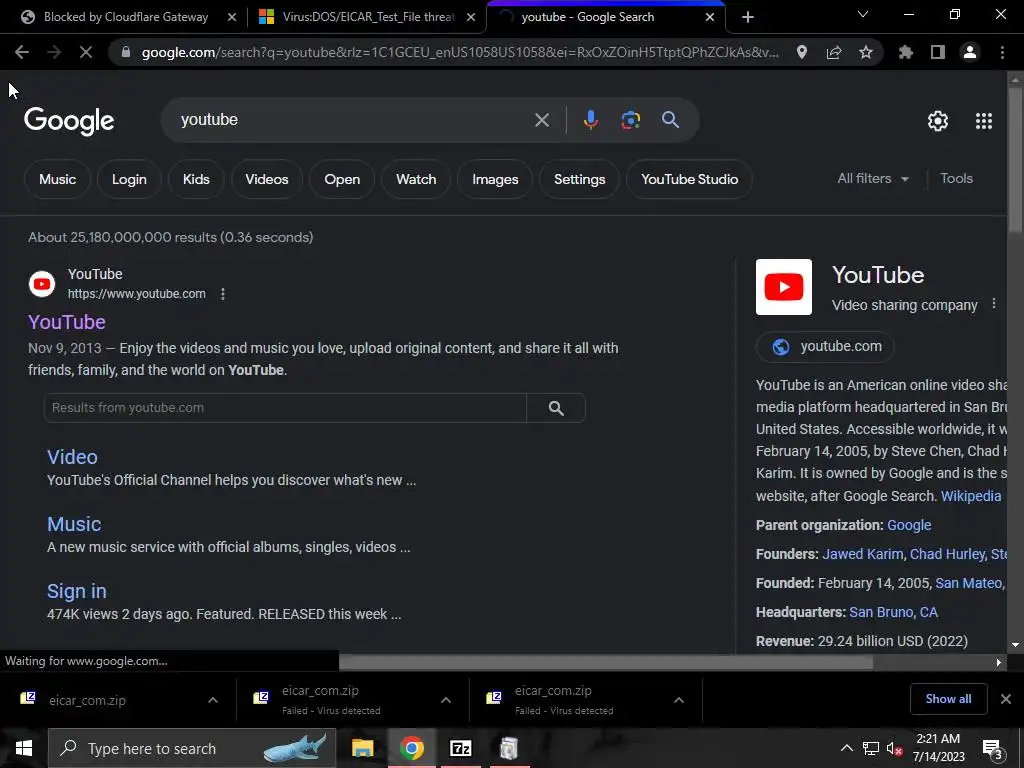The width and height of the screenshot is (1024, 768).
Task: Open the Sign in sitelink
Action: (76, 591)
